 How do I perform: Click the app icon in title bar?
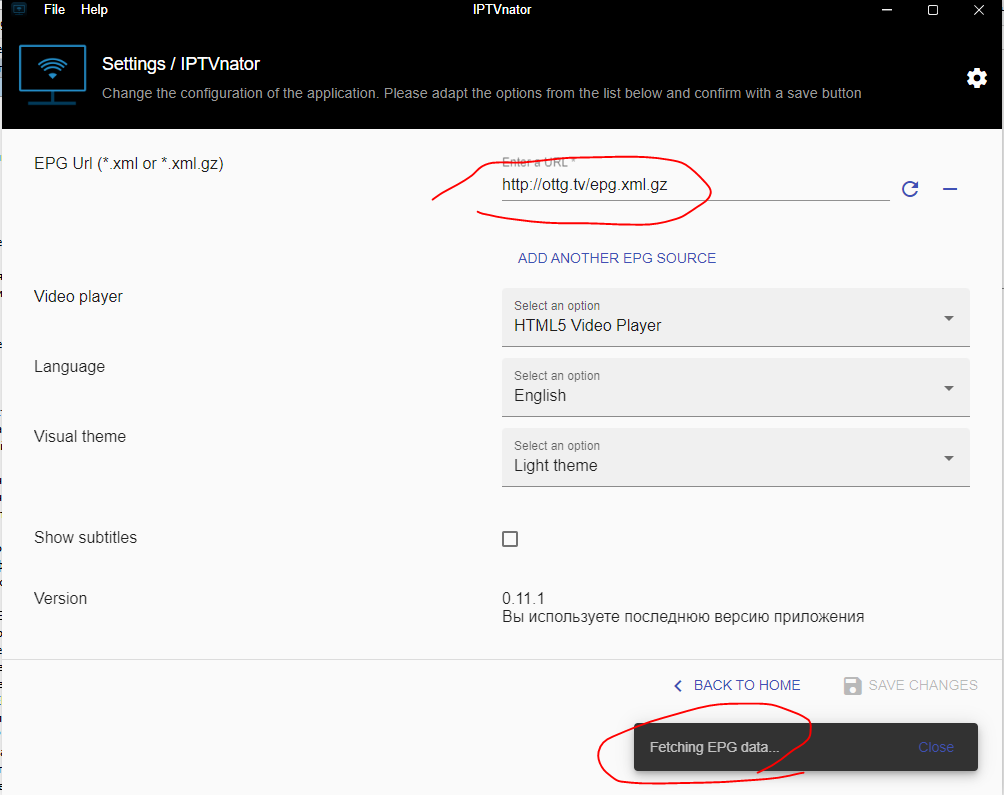[19, 9]
